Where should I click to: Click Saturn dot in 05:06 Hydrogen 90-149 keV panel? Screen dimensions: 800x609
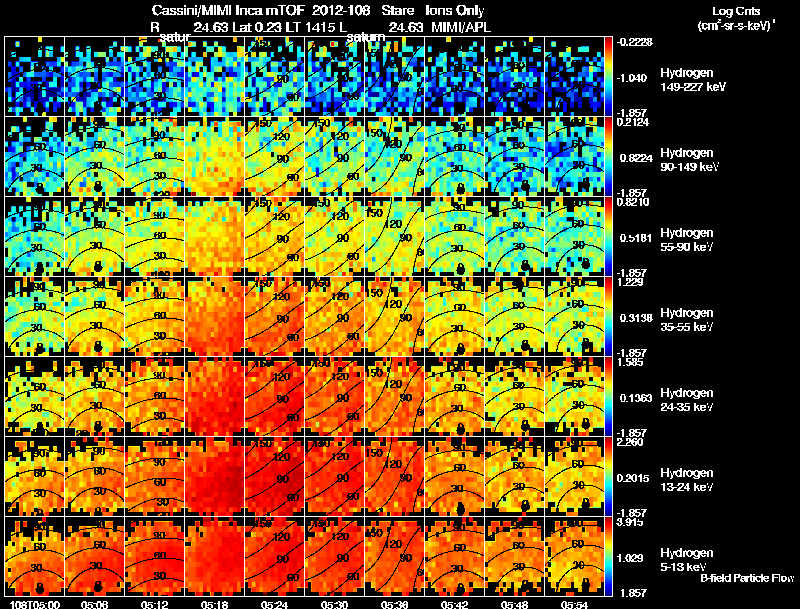pos(97,187)
